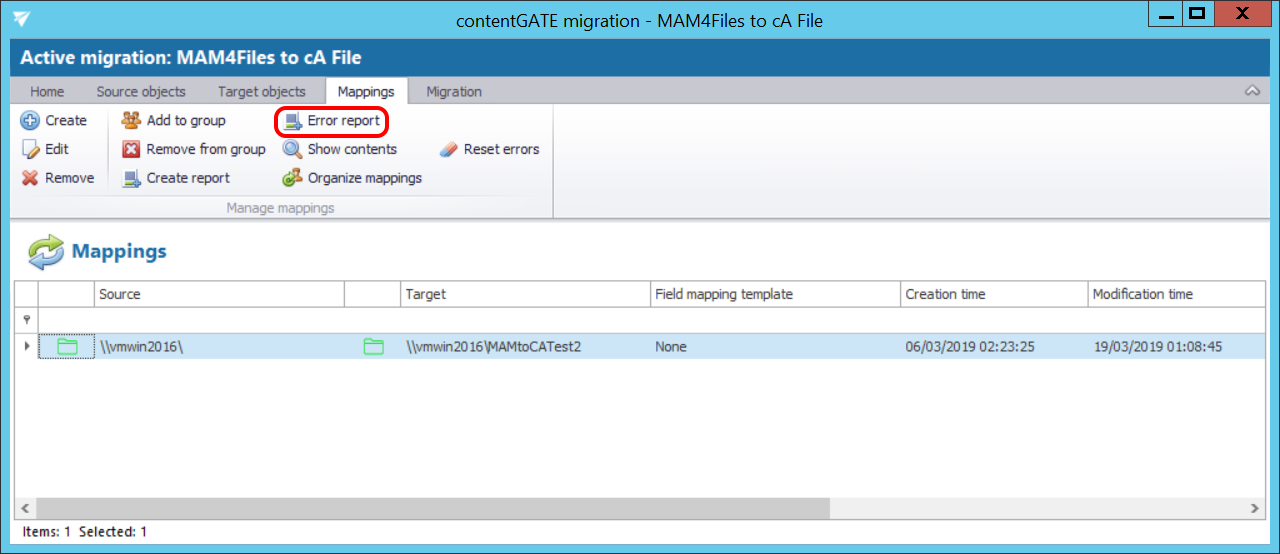Open the Source objects tab
The image size is (1280, 554).
[x=141, y=91]
